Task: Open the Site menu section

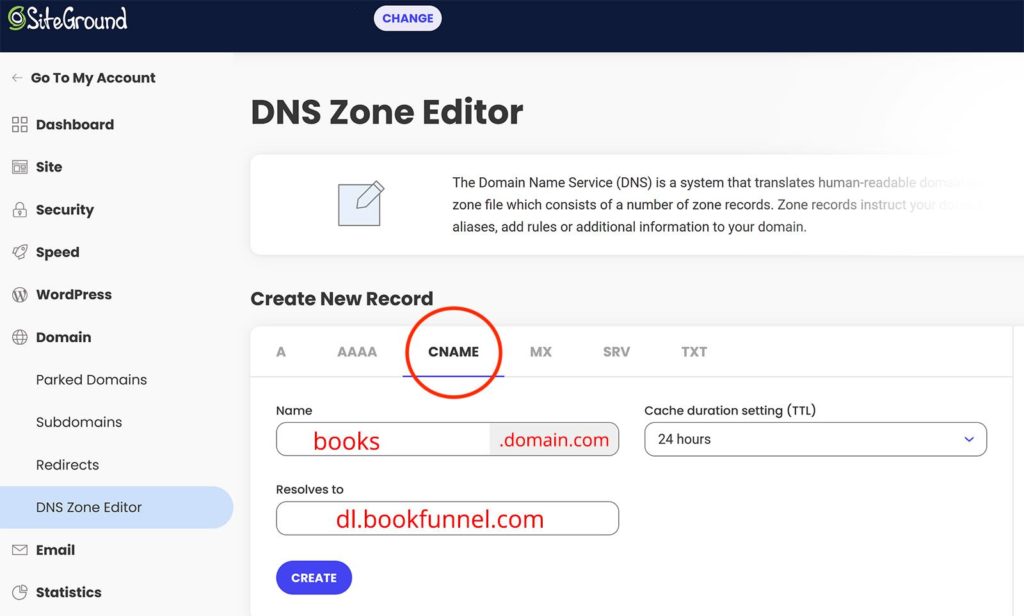Action: (49, 167)
